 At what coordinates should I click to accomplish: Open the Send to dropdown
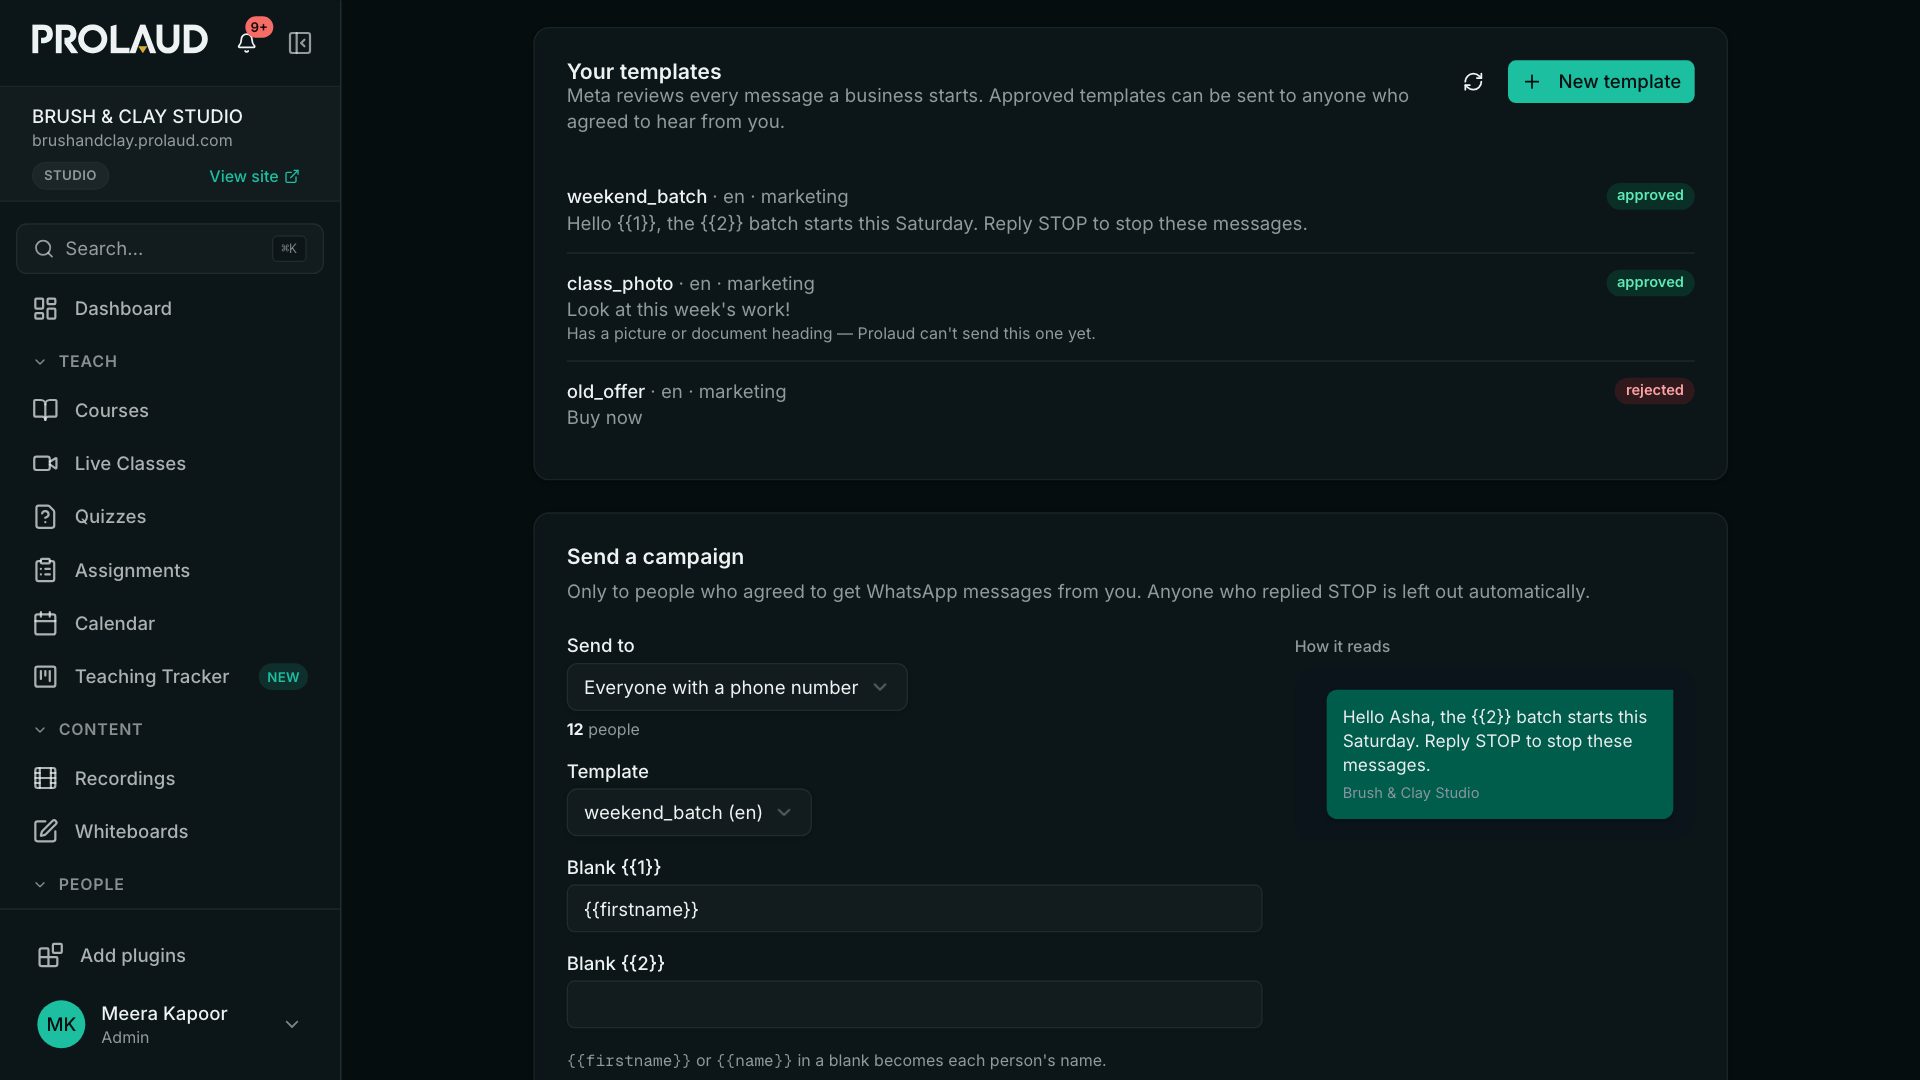click(x=737, y=687)
